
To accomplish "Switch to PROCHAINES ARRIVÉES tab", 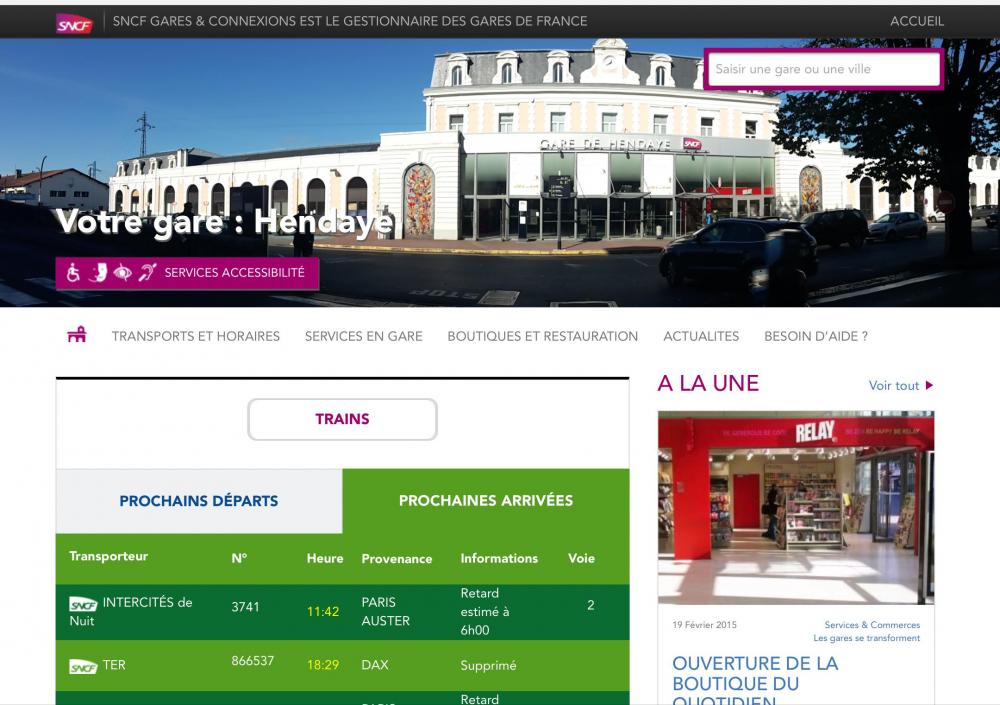I will 486,501.
